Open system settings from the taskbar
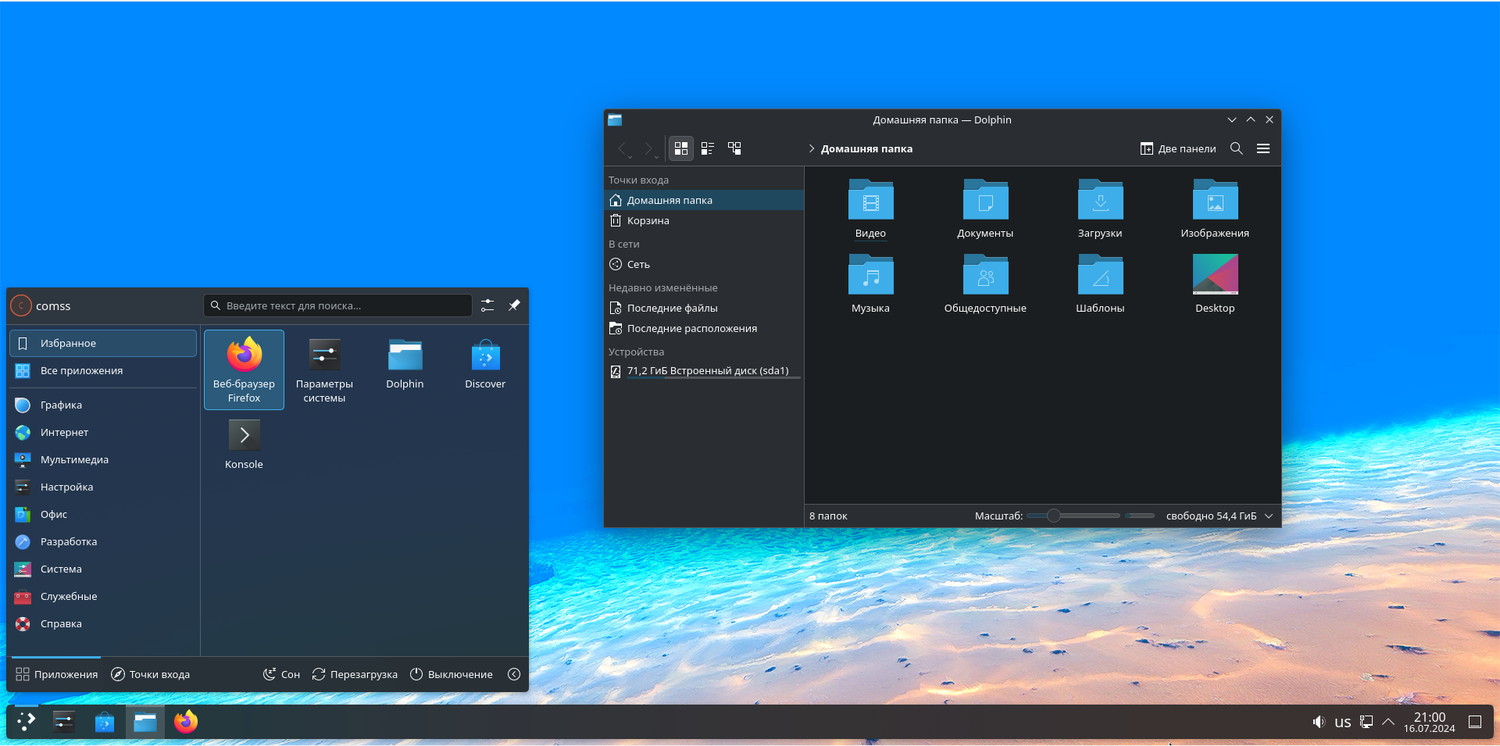The width and height of the screenshot is (1500, 746). (x=64, y=722)
